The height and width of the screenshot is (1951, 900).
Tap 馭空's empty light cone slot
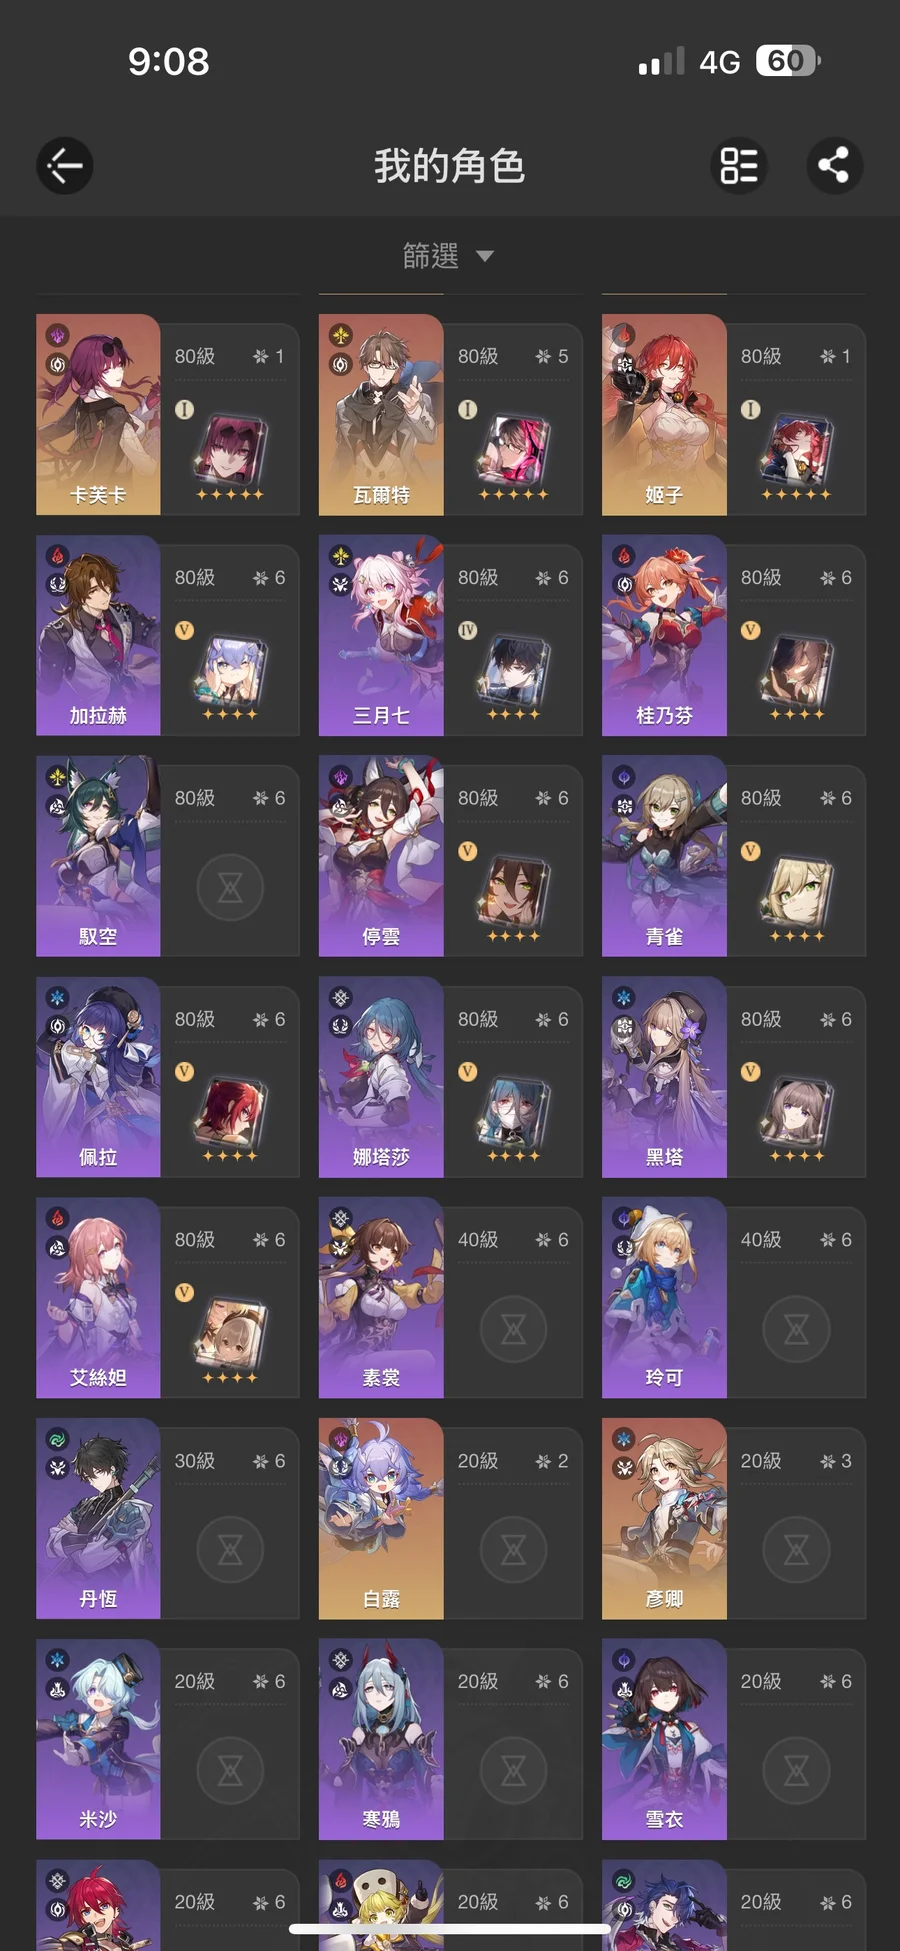230,887
